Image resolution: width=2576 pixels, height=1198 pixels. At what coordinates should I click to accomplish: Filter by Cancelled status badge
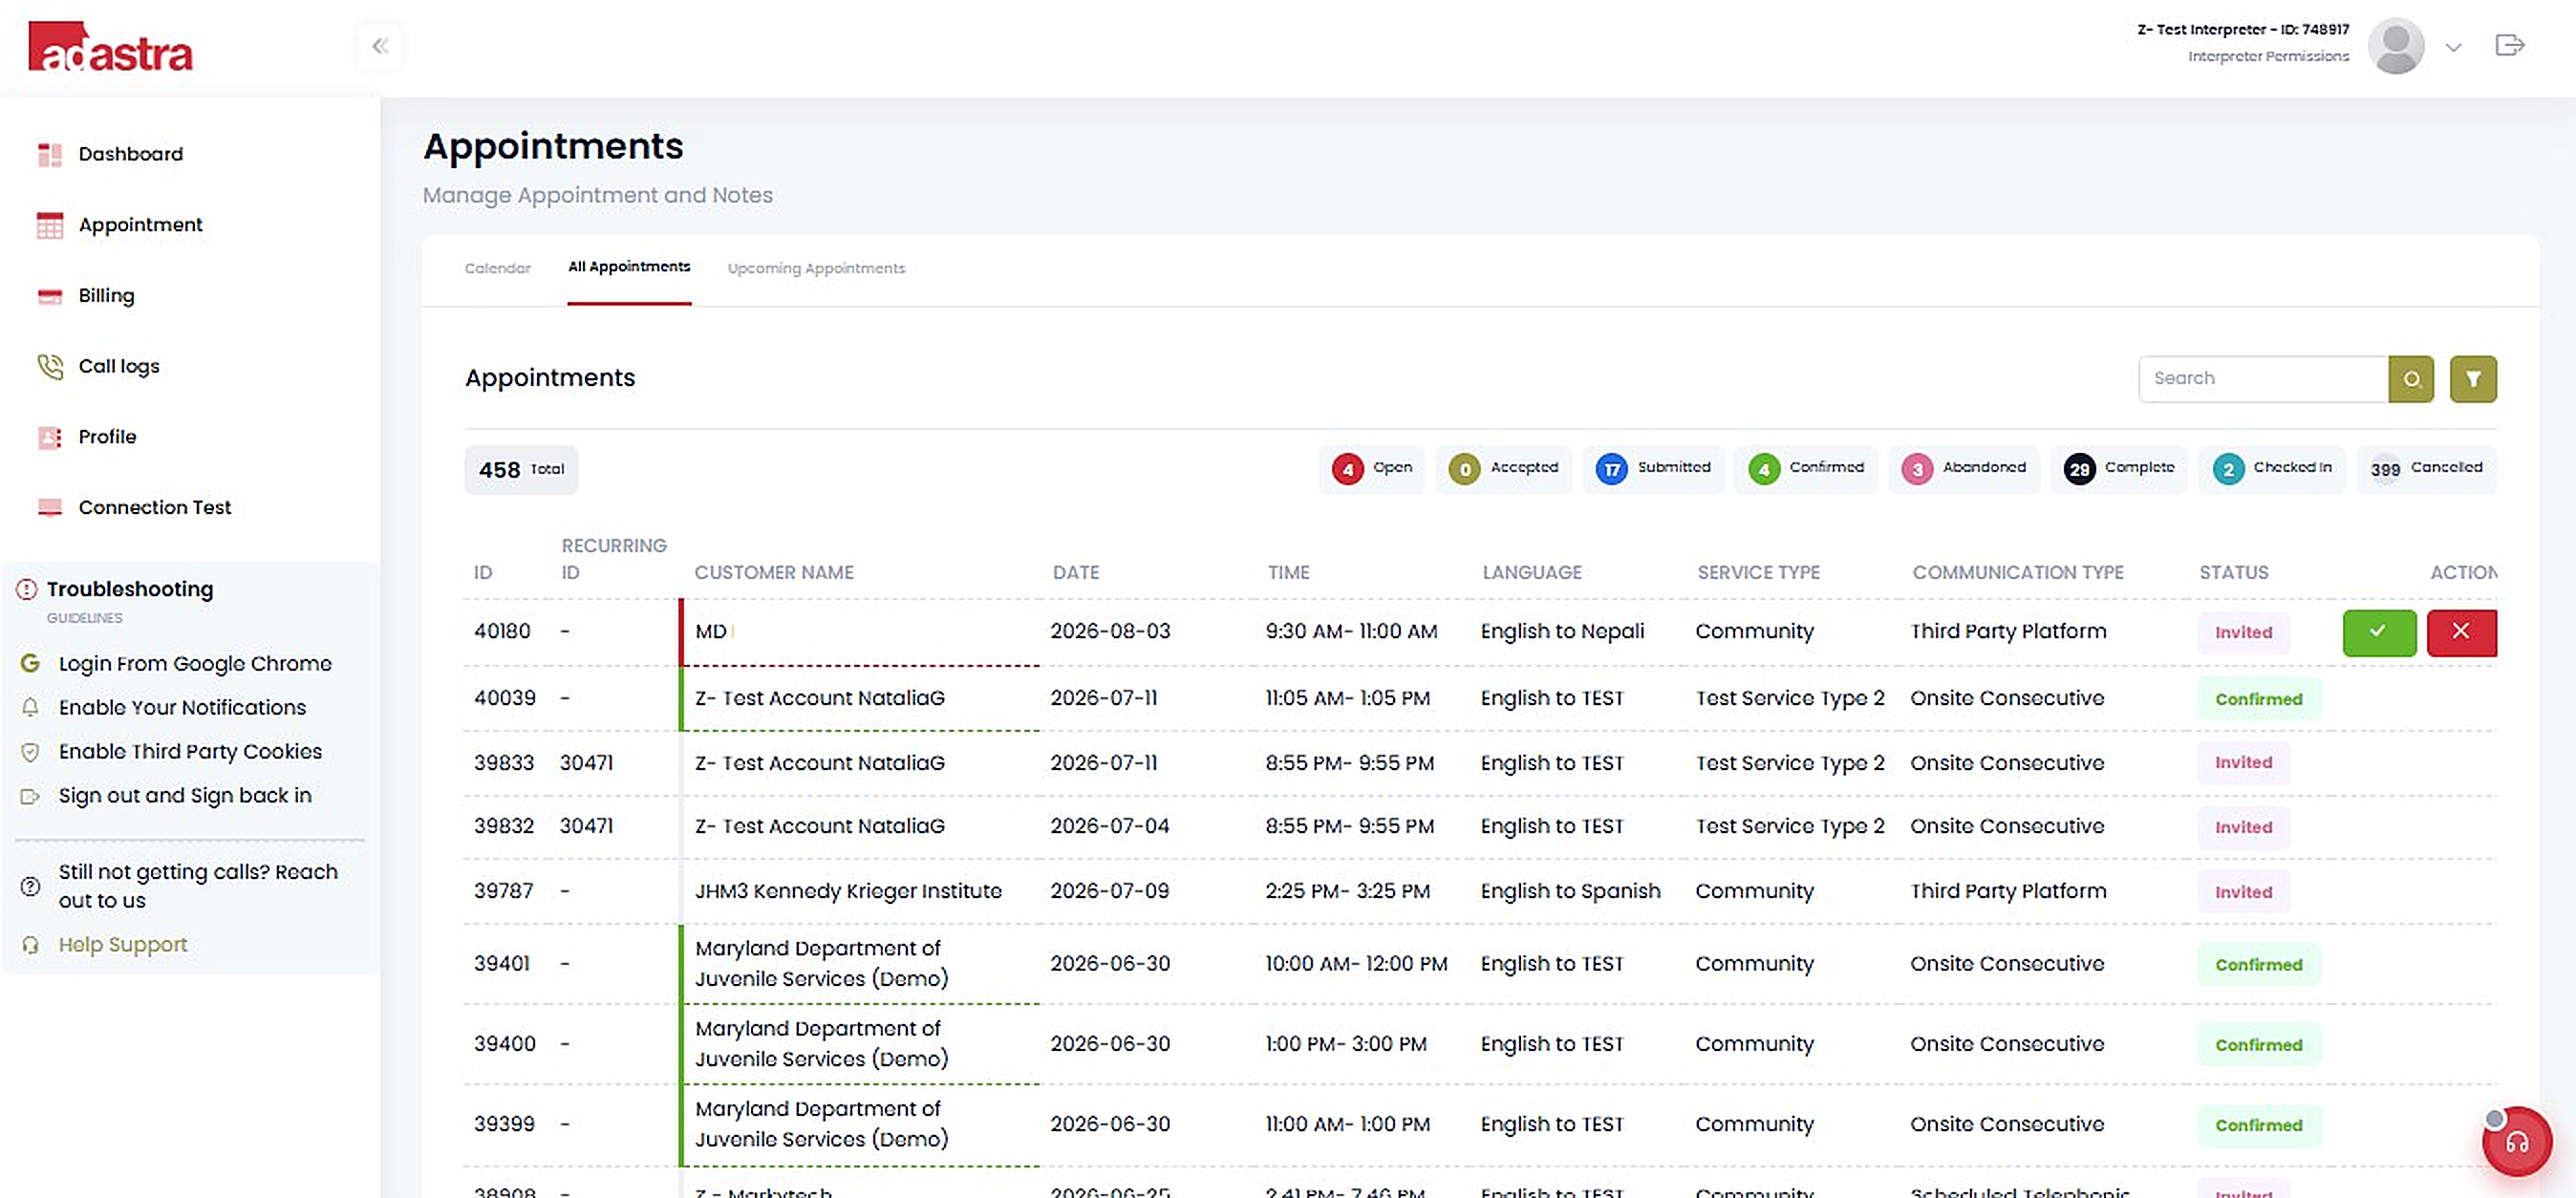(x=2426, y=469)
